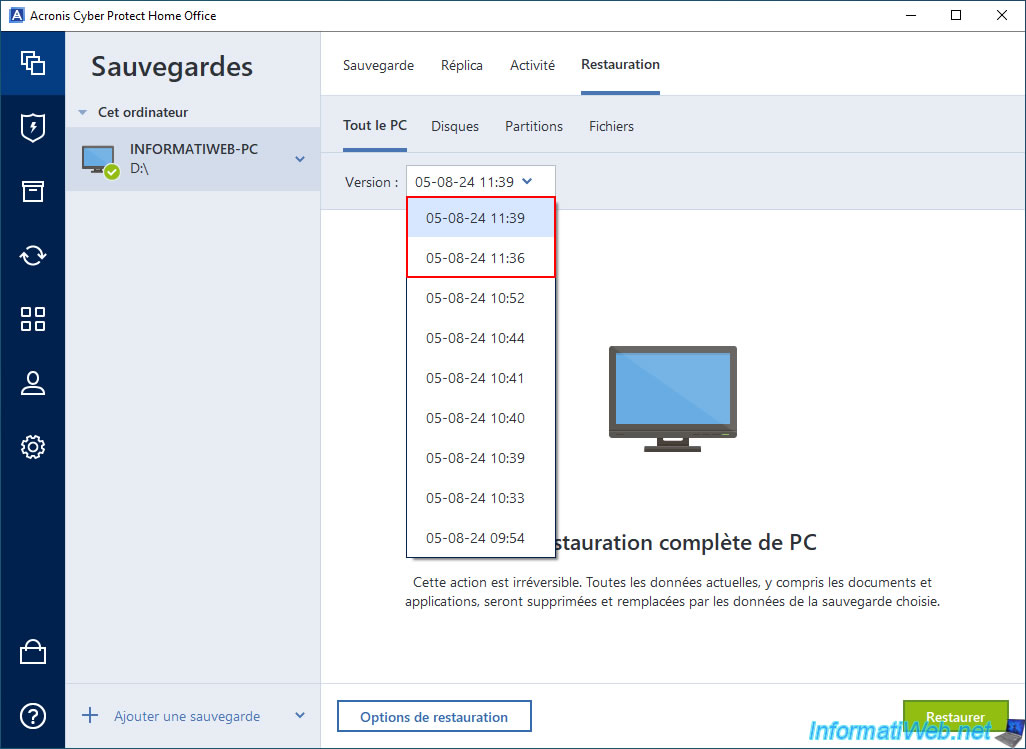Choose version 05-08-24 10:39
This screenshot has width=1026, height=749.
481,457
